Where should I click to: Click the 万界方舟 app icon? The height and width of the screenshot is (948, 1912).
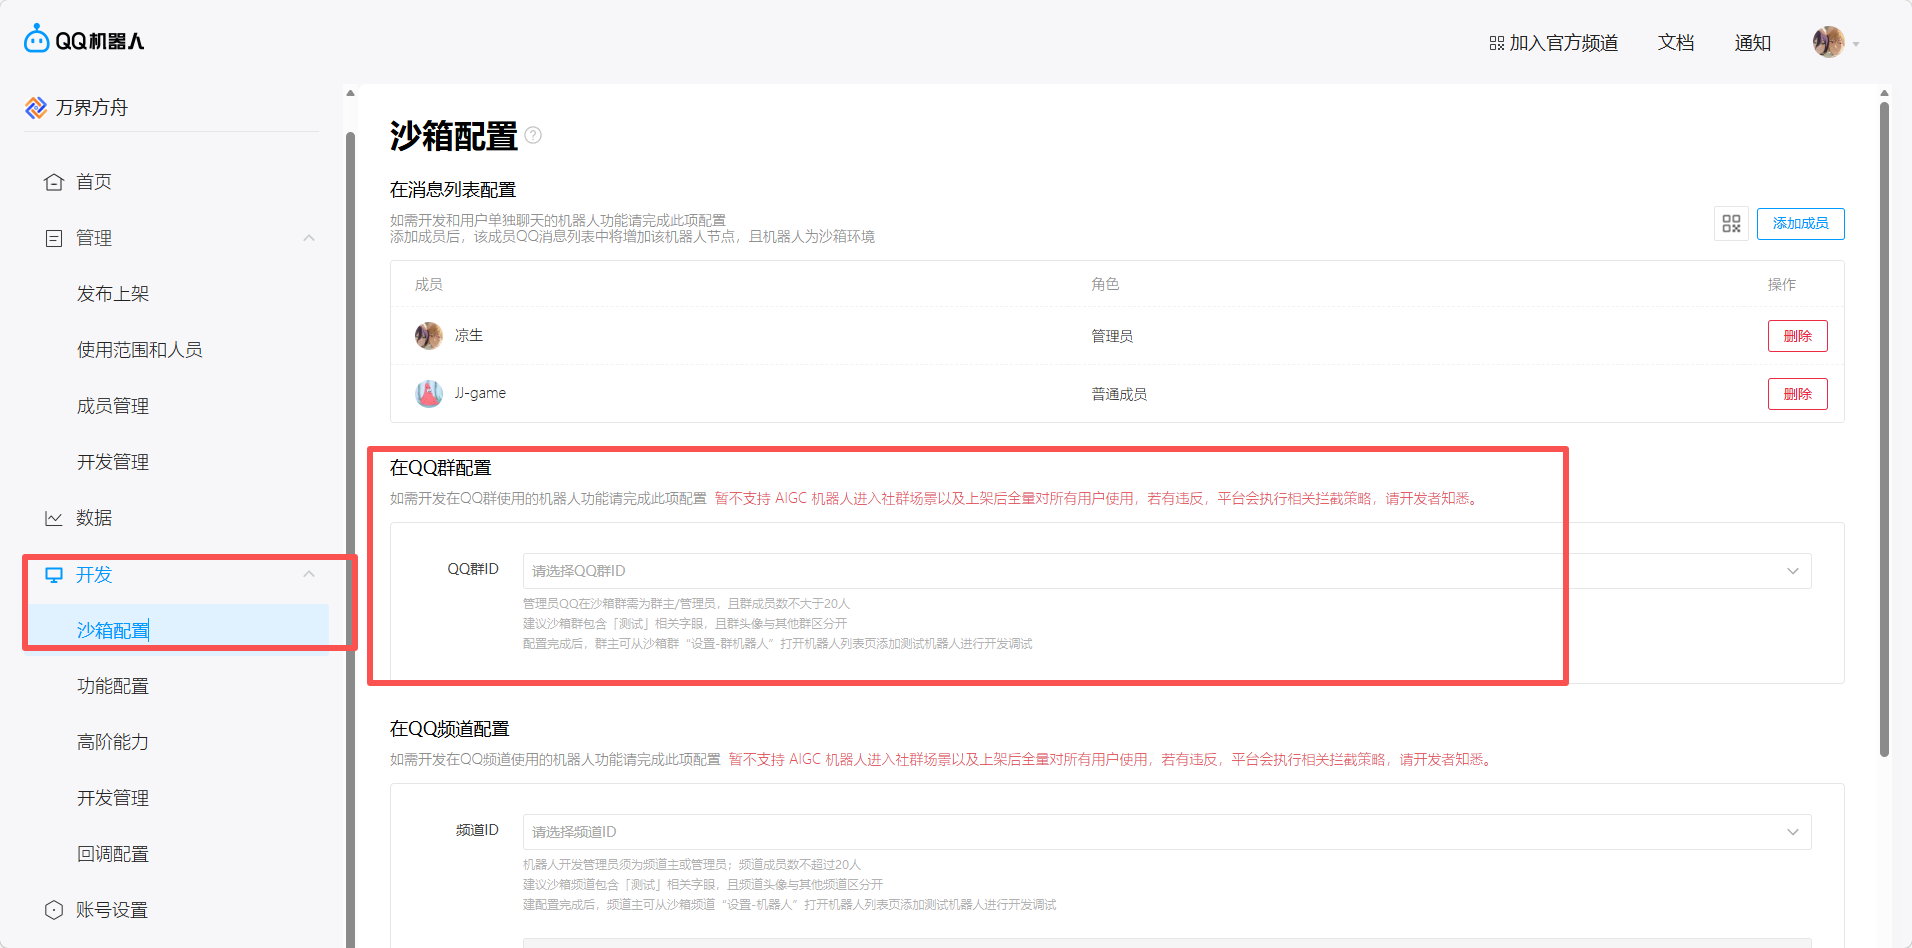pos(36,108)
